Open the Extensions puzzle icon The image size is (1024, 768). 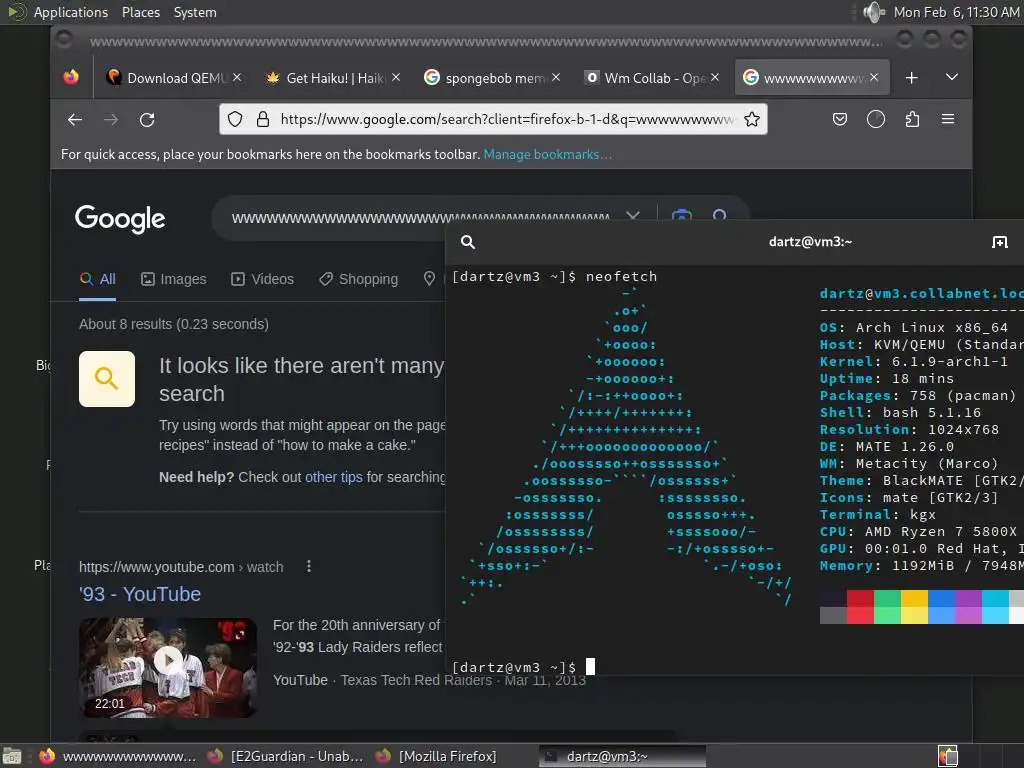912,119
